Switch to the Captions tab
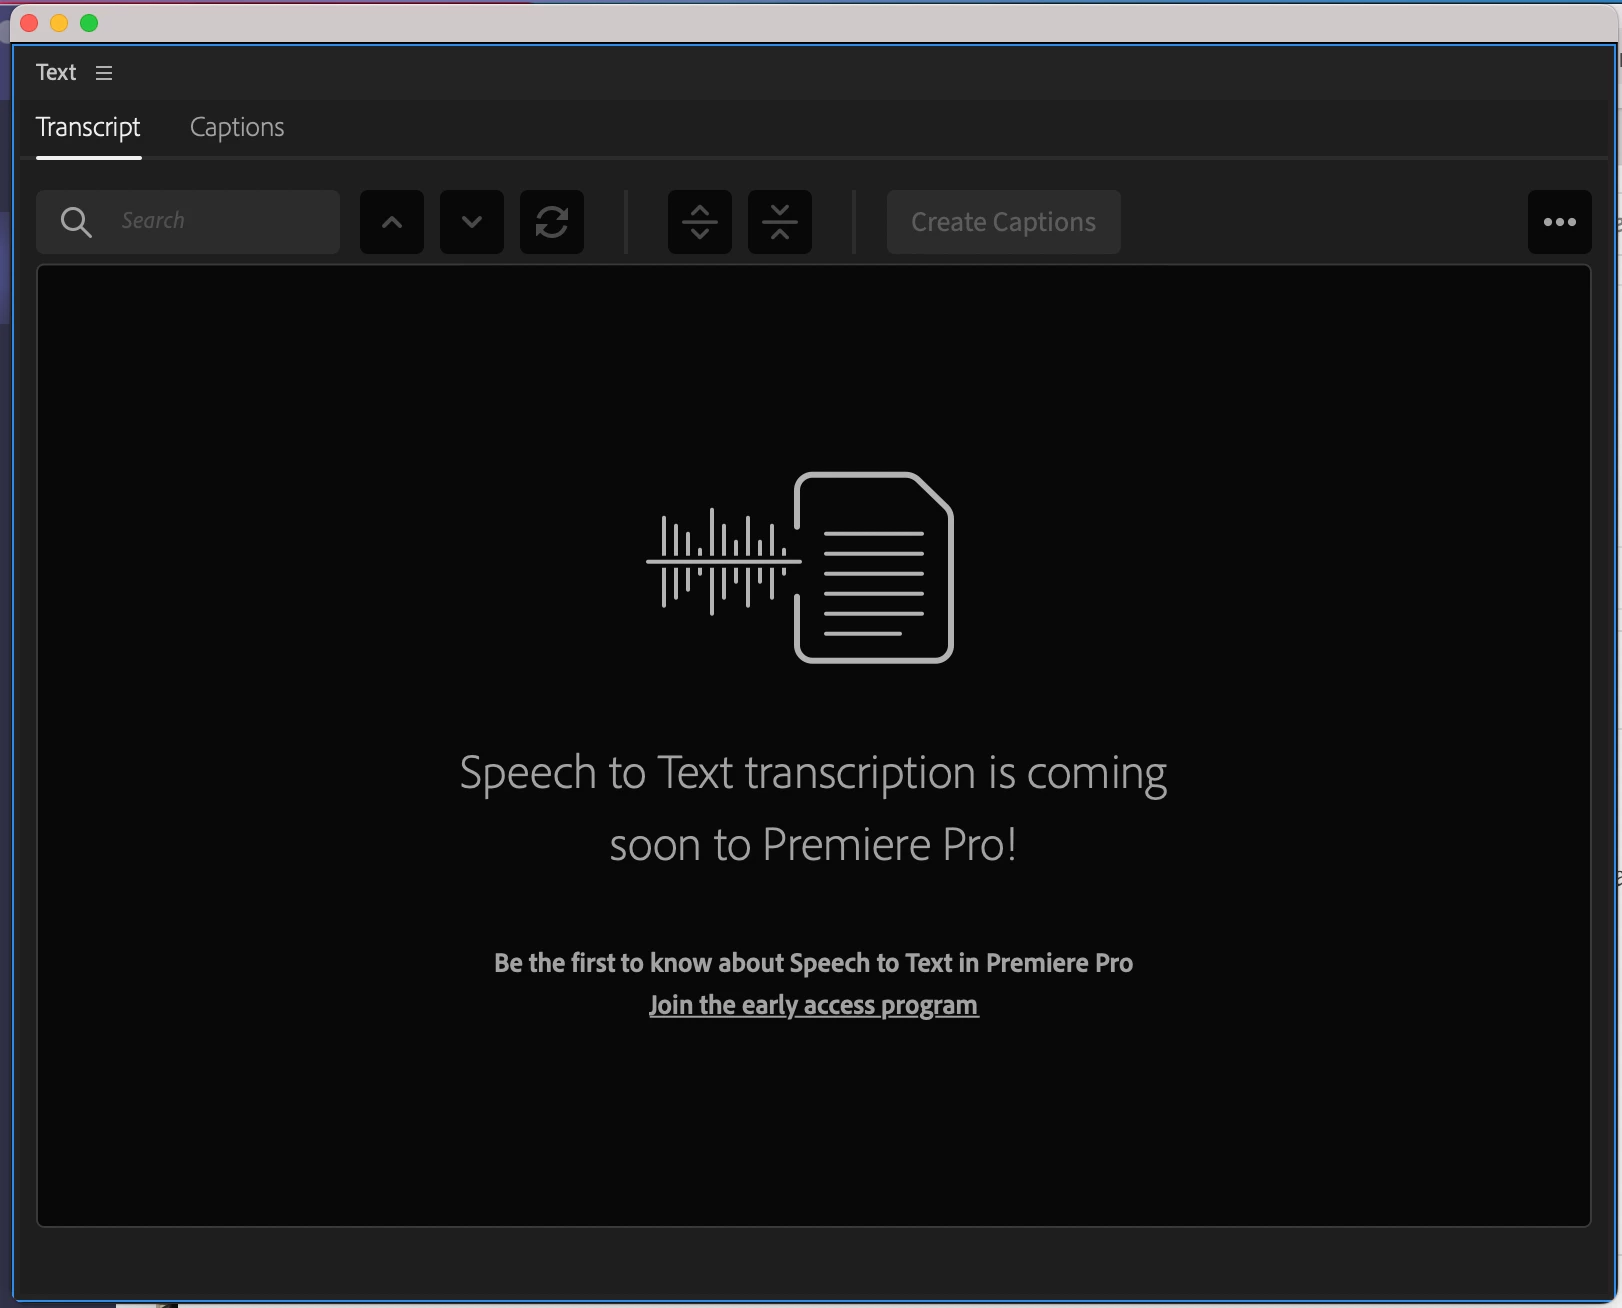1622x1308 pixels. 237,128
